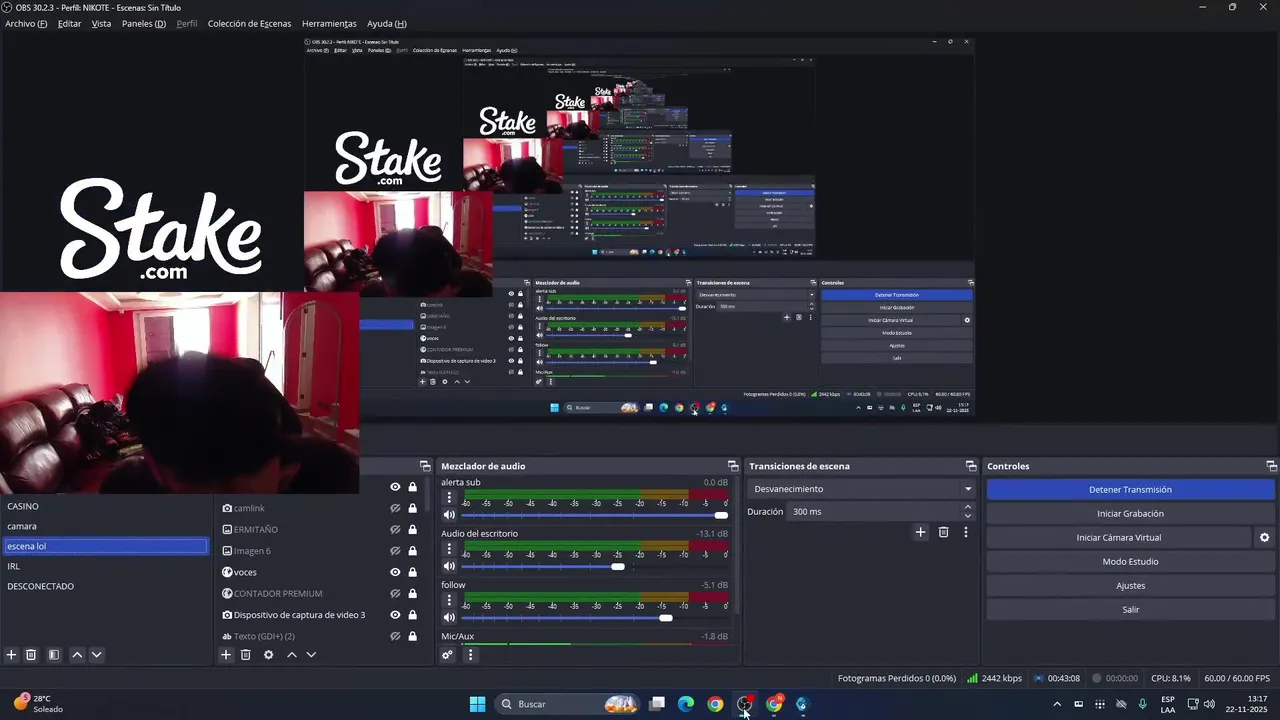1280x720 pixels.
Task: Click Detener Transmisión button
Action: [1130, 489]
